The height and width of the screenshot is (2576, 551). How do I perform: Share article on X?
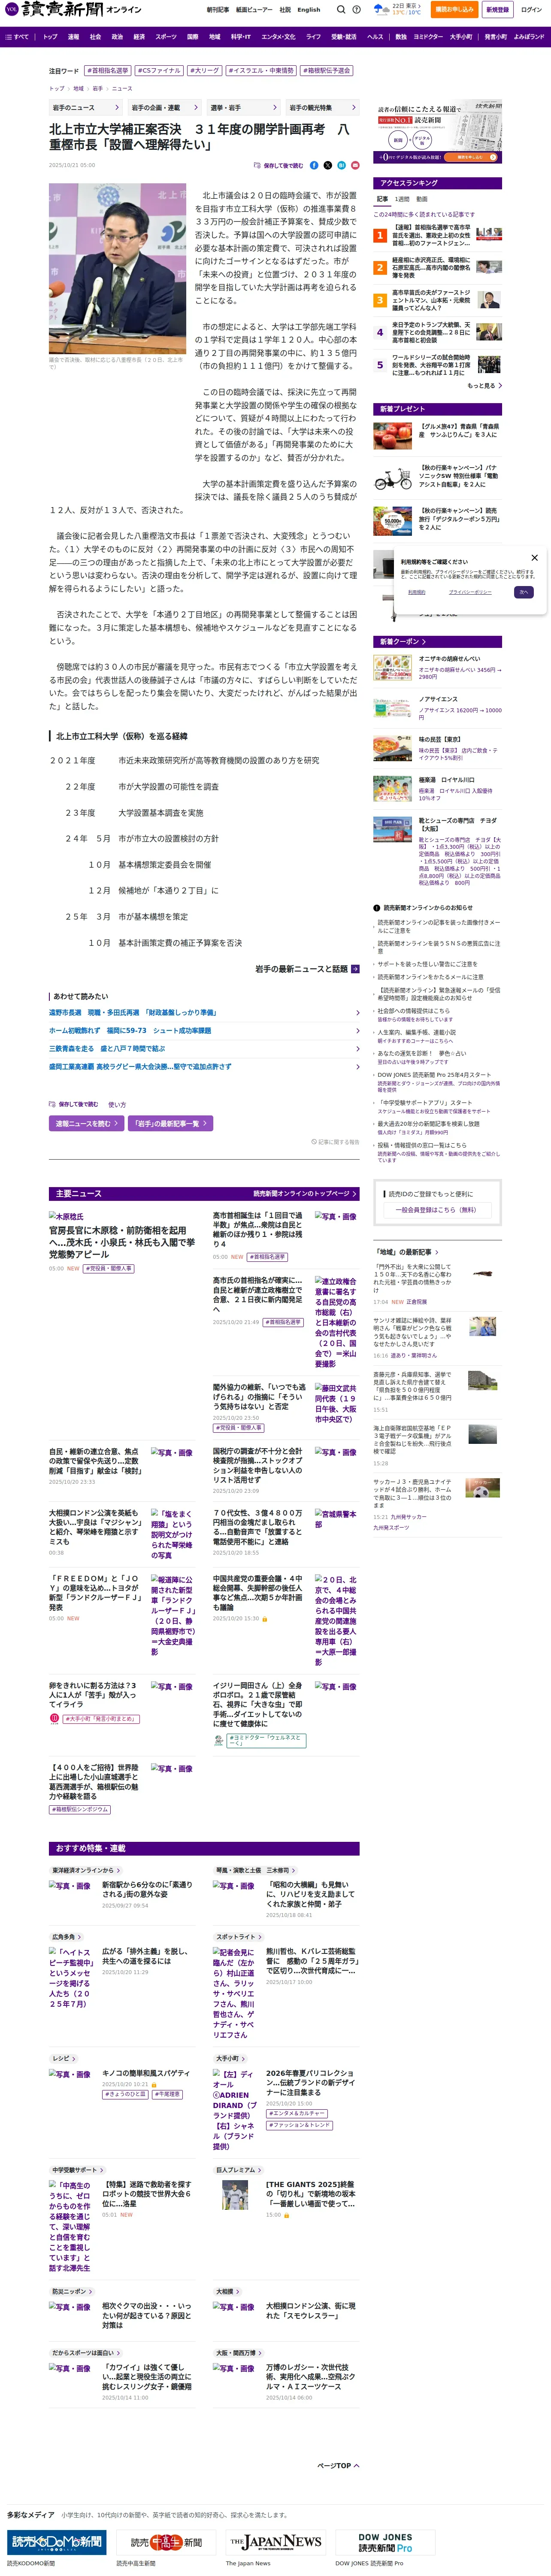point(328,165)
